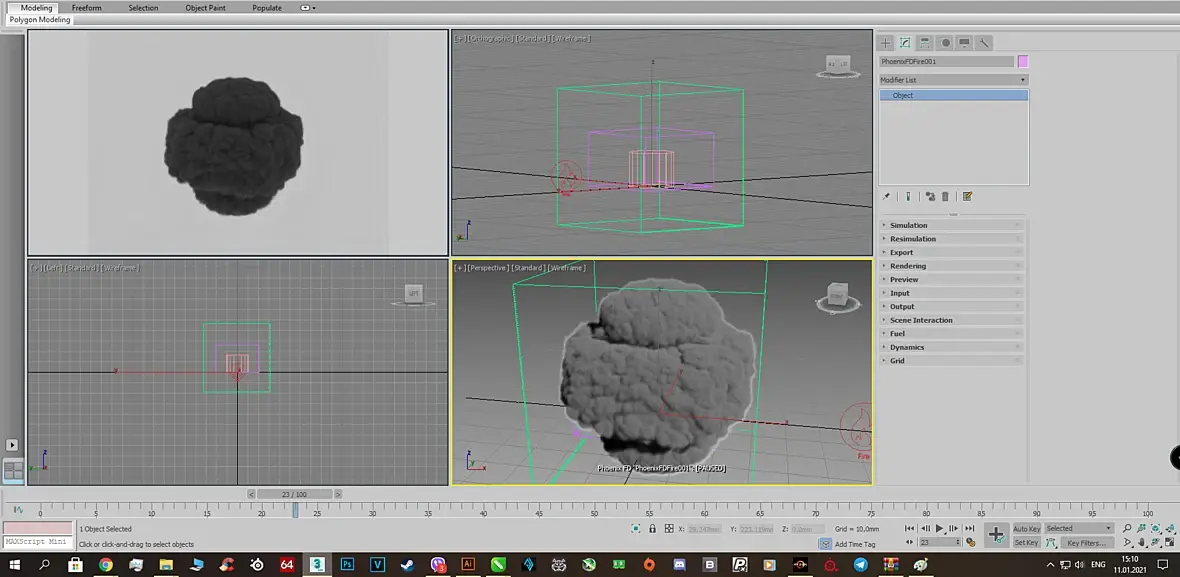
Task: Expand the Simulation rollout
Action: coord(908,225)
